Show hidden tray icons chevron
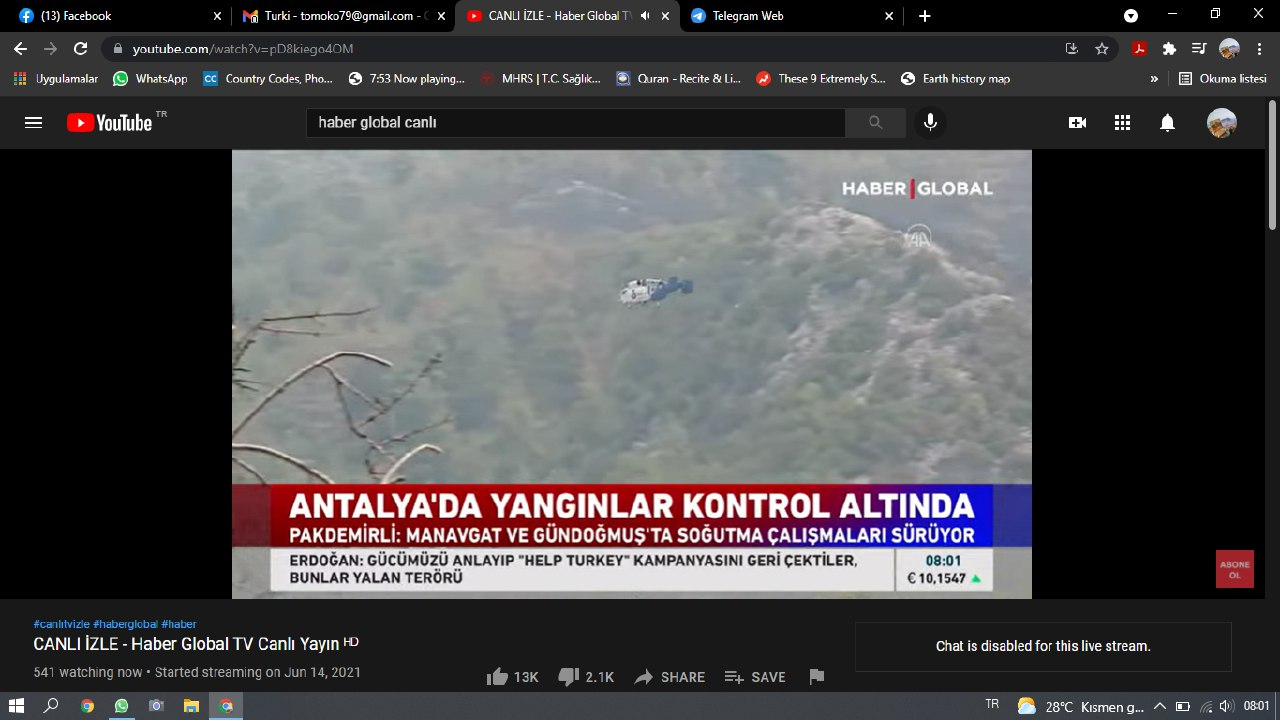The width and height of the screenshot is (1280, 720). pyautogui.click(x=1160, y=706)
